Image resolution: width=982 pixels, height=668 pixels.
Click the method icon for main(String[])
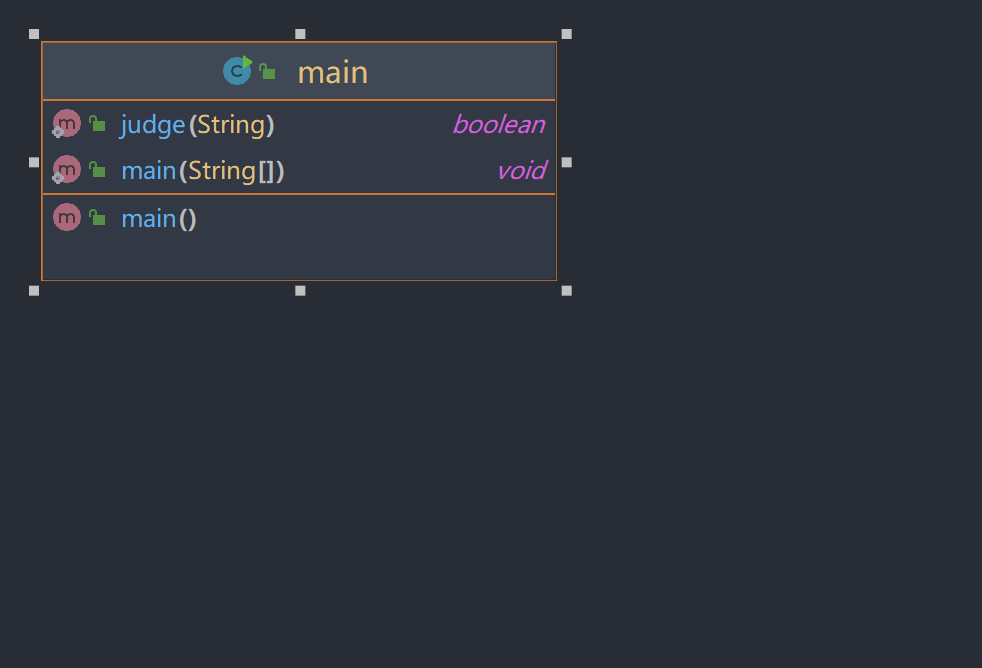tap(66, 170)
